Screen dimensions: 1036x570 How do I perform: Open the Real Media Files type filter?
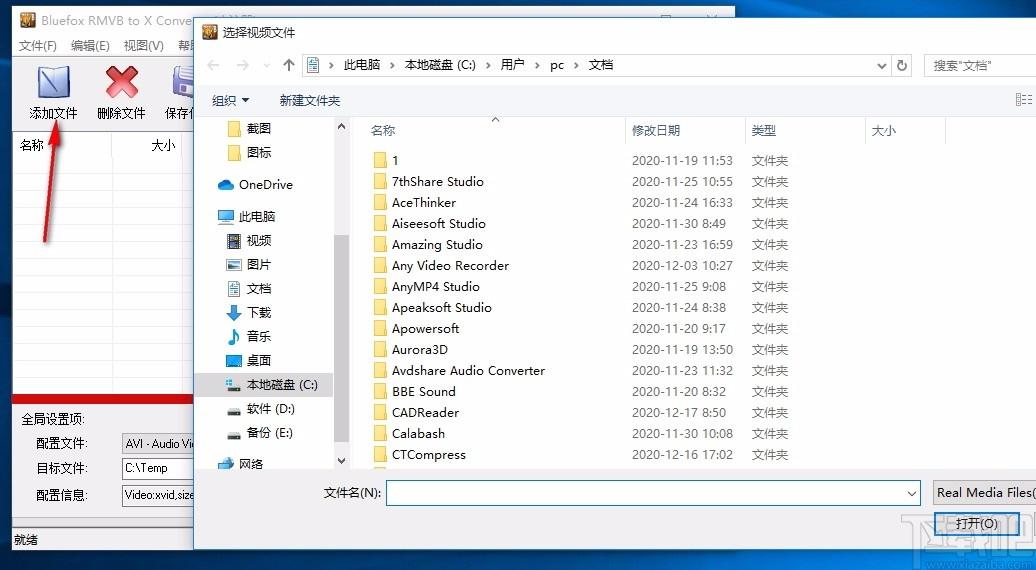(x=984, y=493)
